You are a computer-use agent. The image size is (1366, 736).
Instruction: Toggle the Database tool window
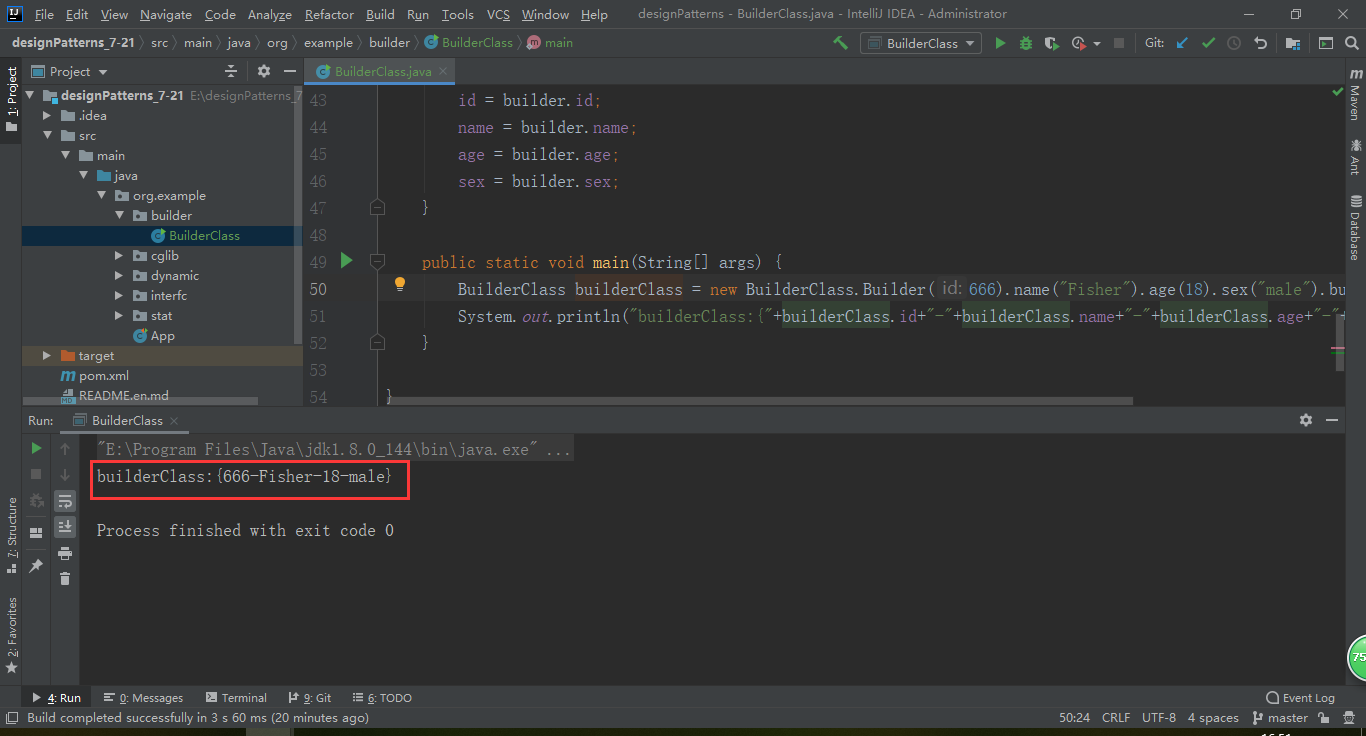tap(1354, 228)
